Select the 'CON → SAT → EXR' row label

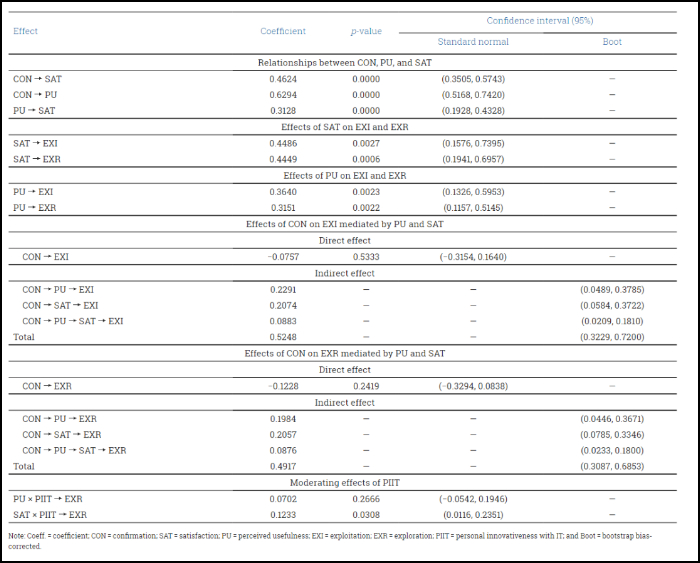(x=62, y=435)
